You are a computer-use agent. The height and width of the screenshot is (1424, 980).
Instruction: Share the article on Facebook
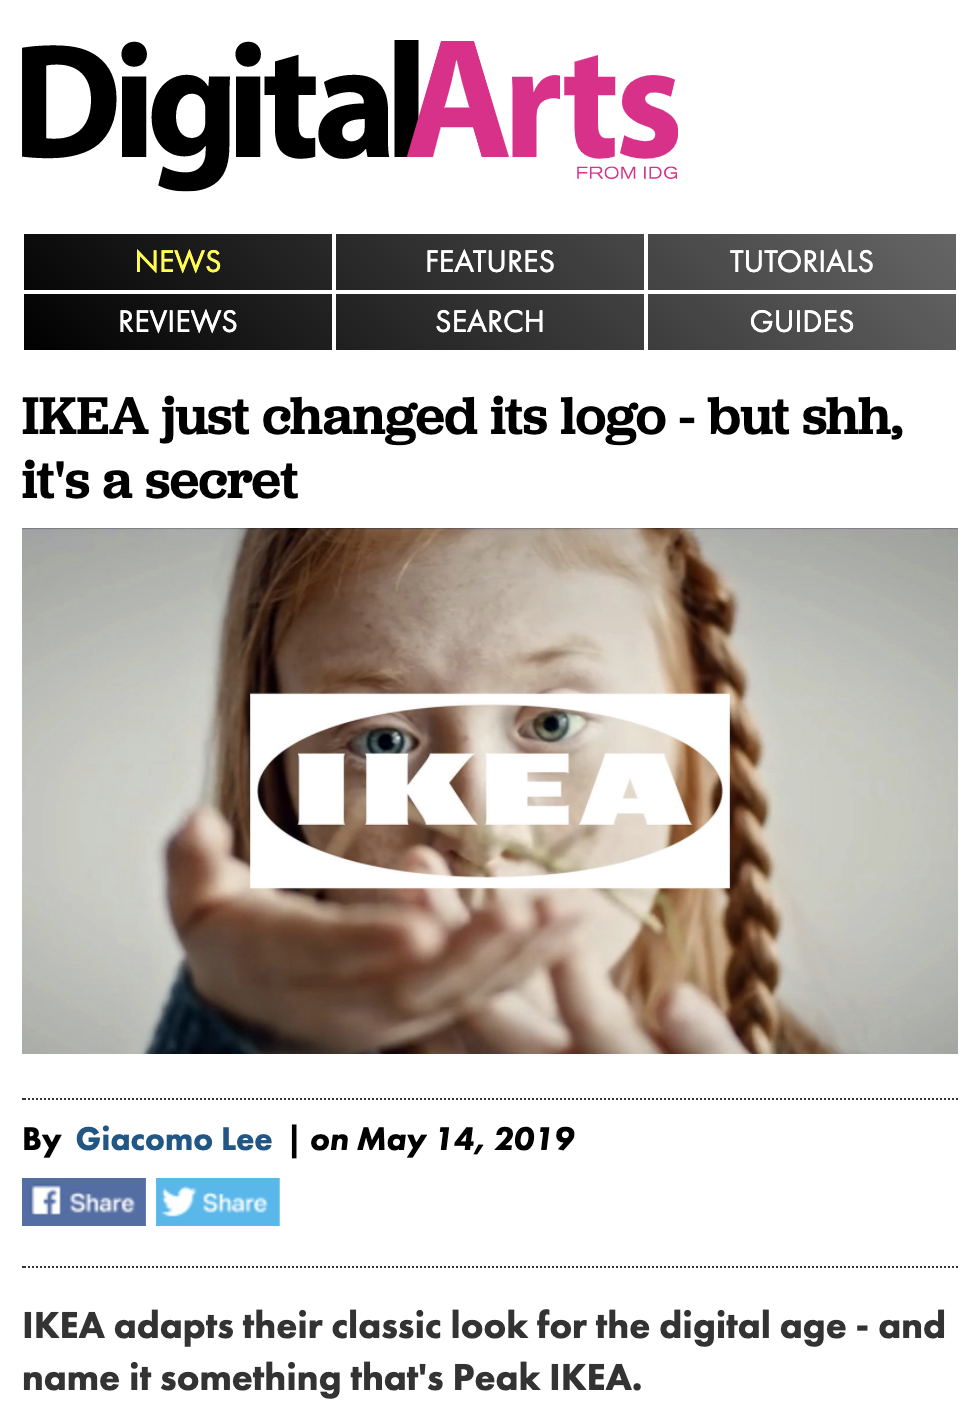coord(84,1202)
